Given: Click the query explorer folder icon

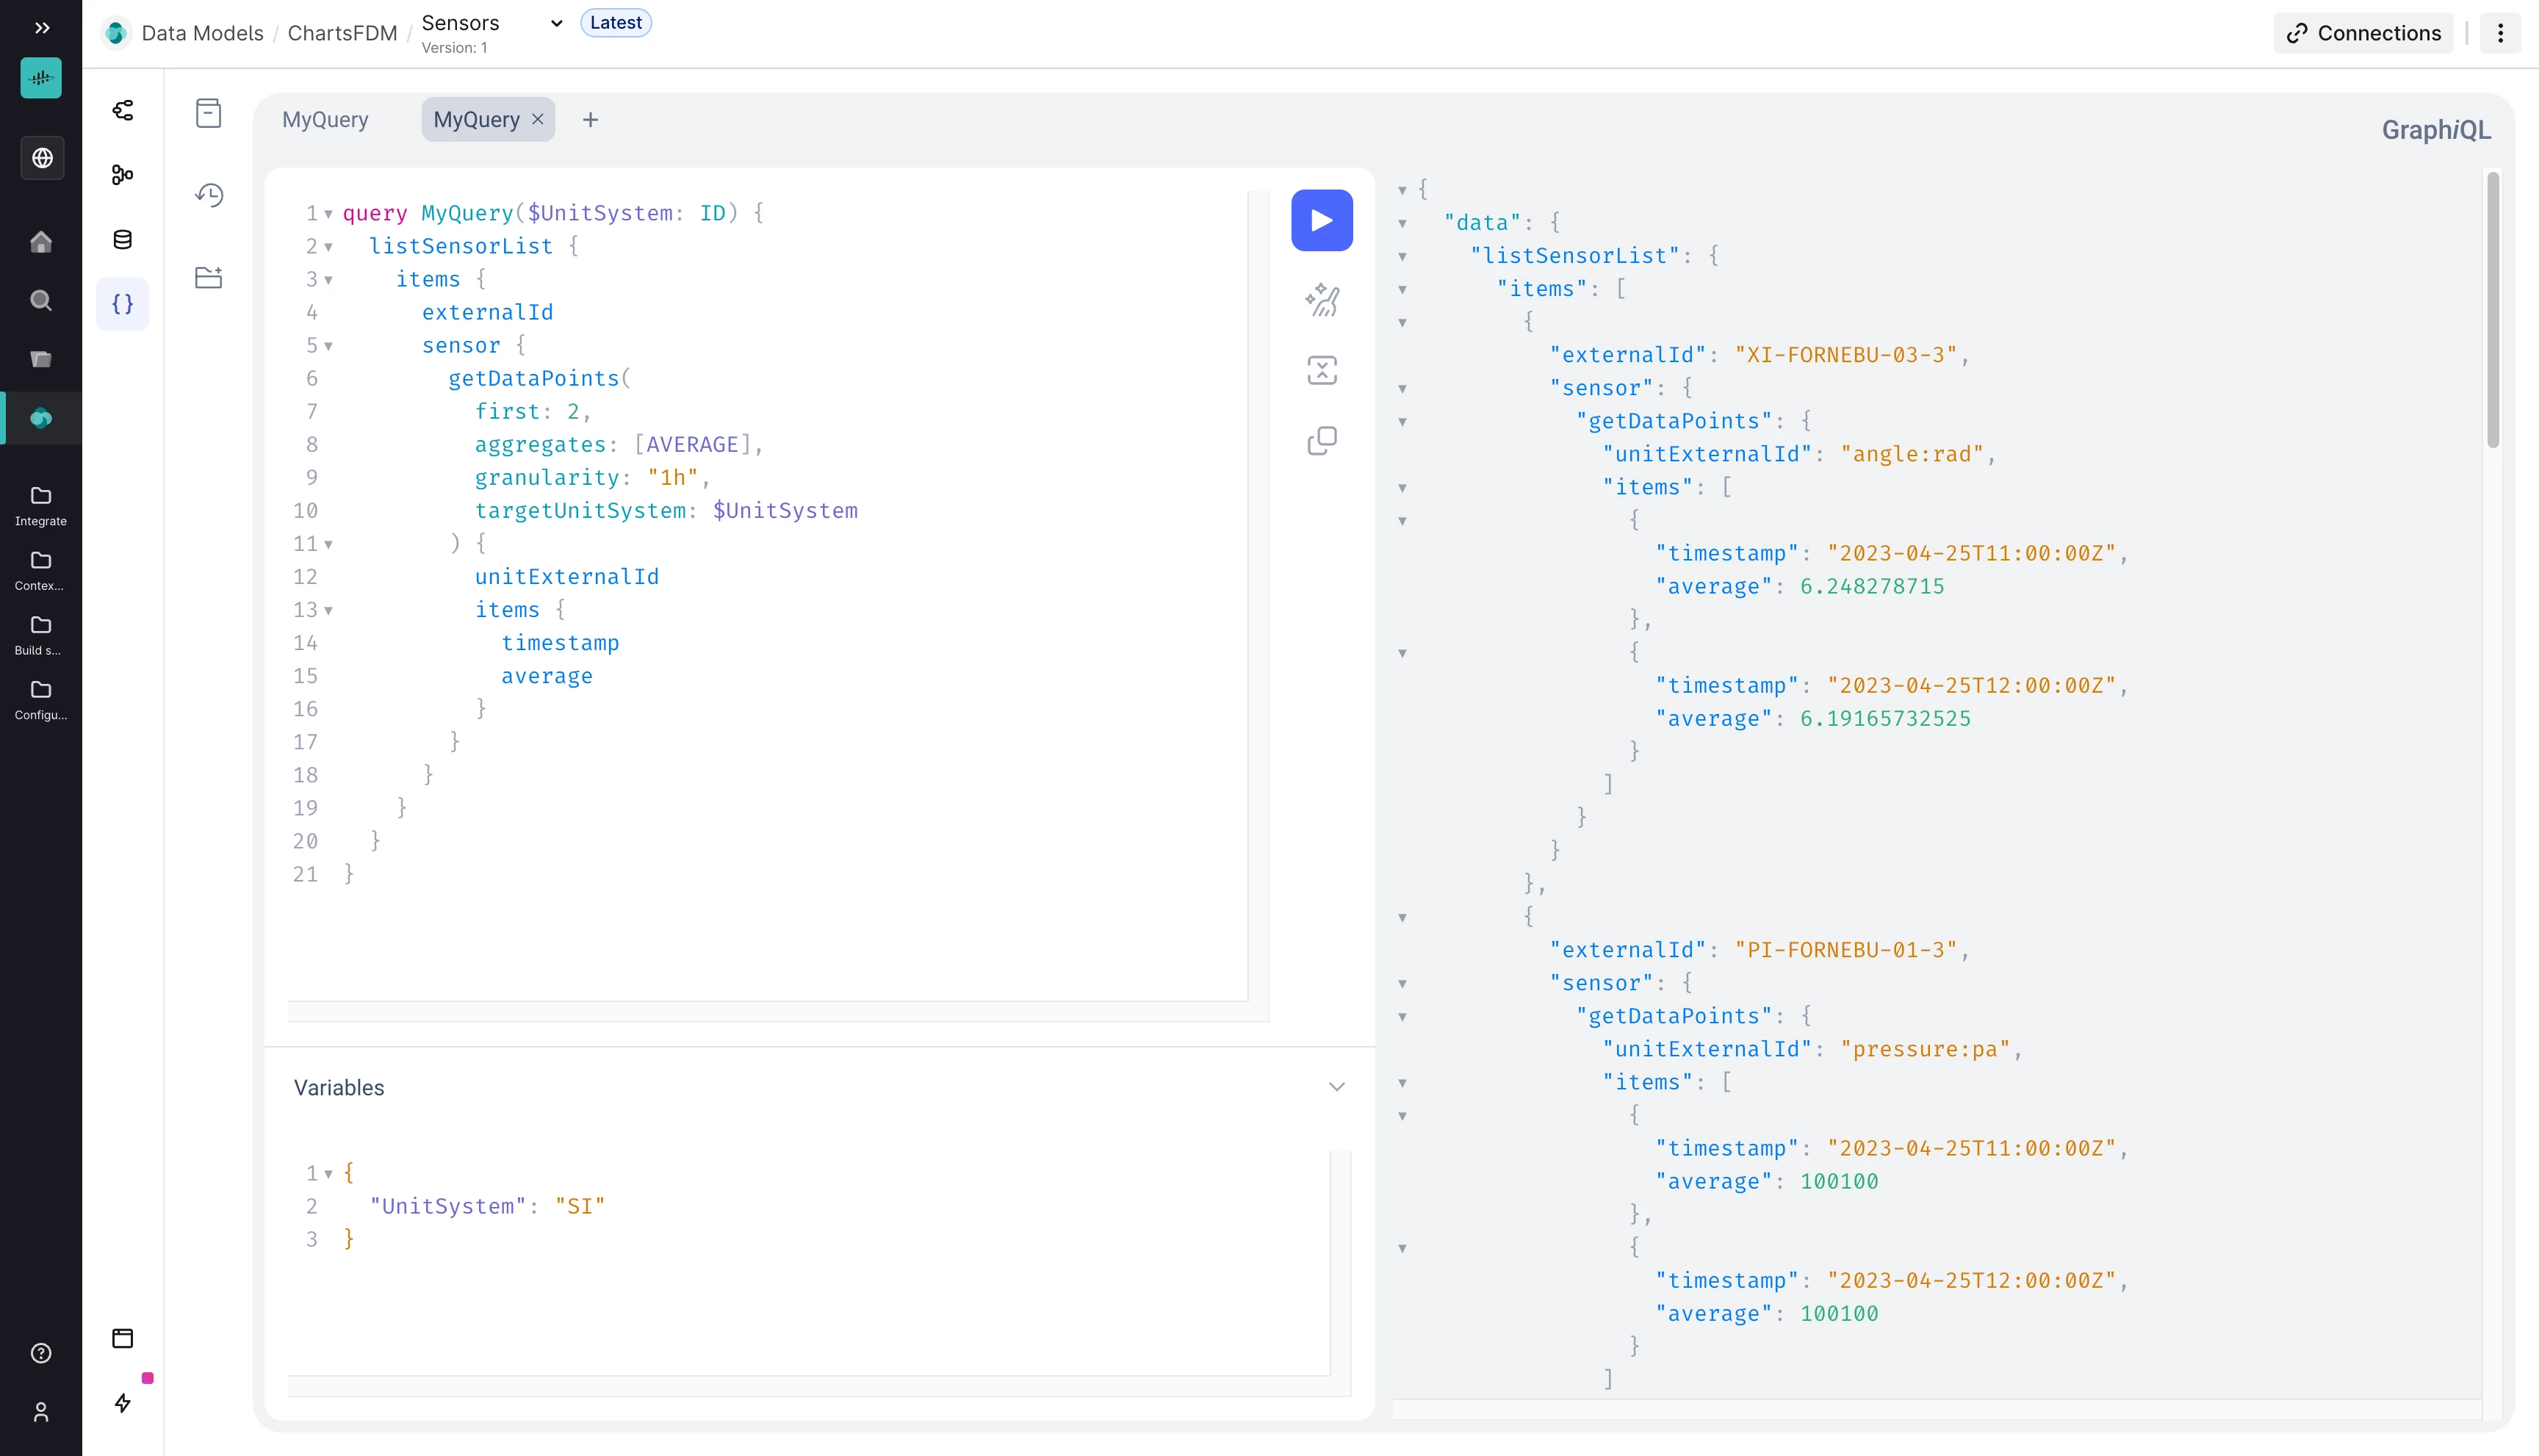Looking at the screenshot, I should point(209,277).
